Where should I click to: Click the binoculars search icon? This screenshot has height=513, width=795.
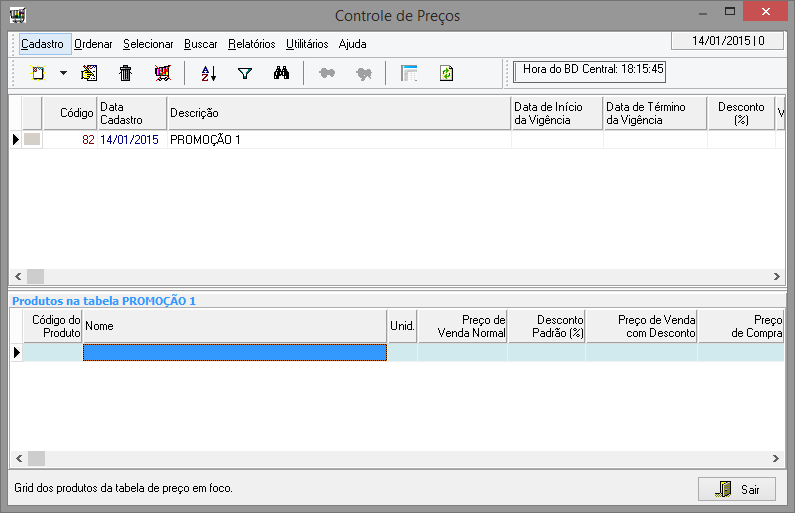(x=281, y=73)
